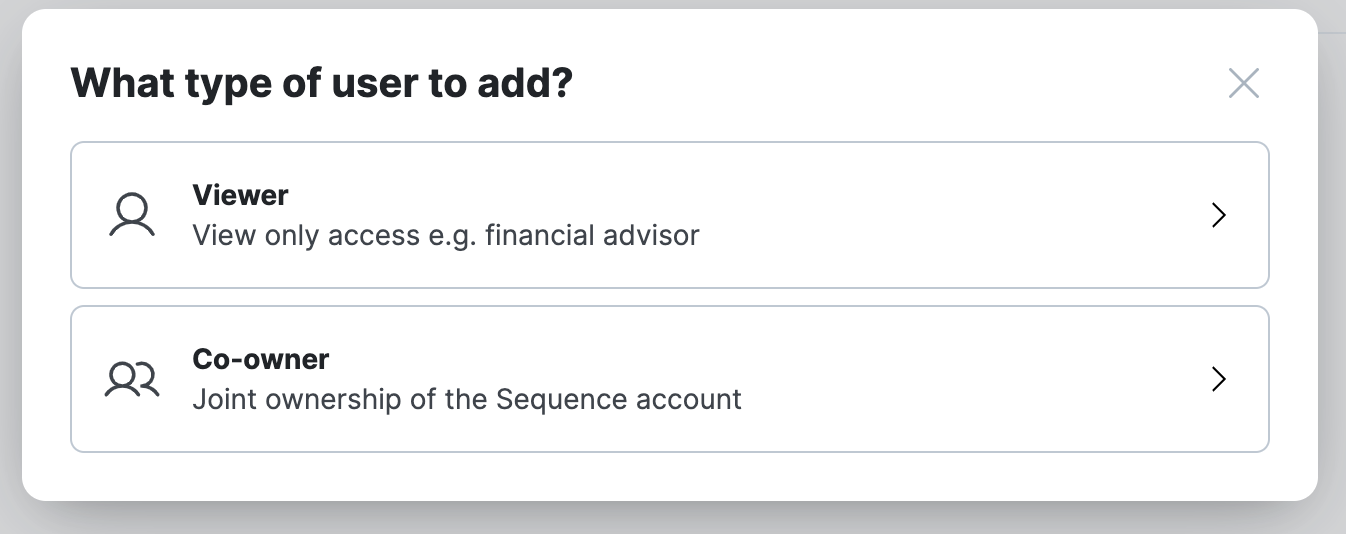Click the right chevron in the Co-owner row

click(1218, 379)
